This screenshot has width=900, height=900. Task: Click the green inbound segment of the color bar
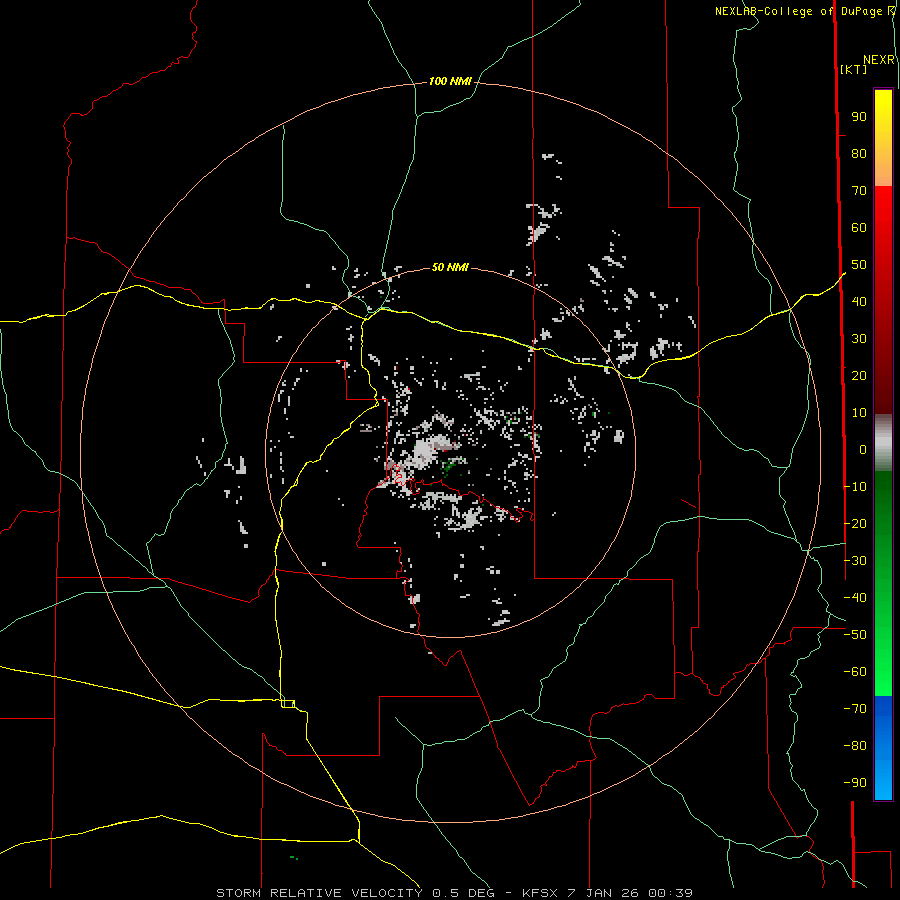tap(883, 584)
